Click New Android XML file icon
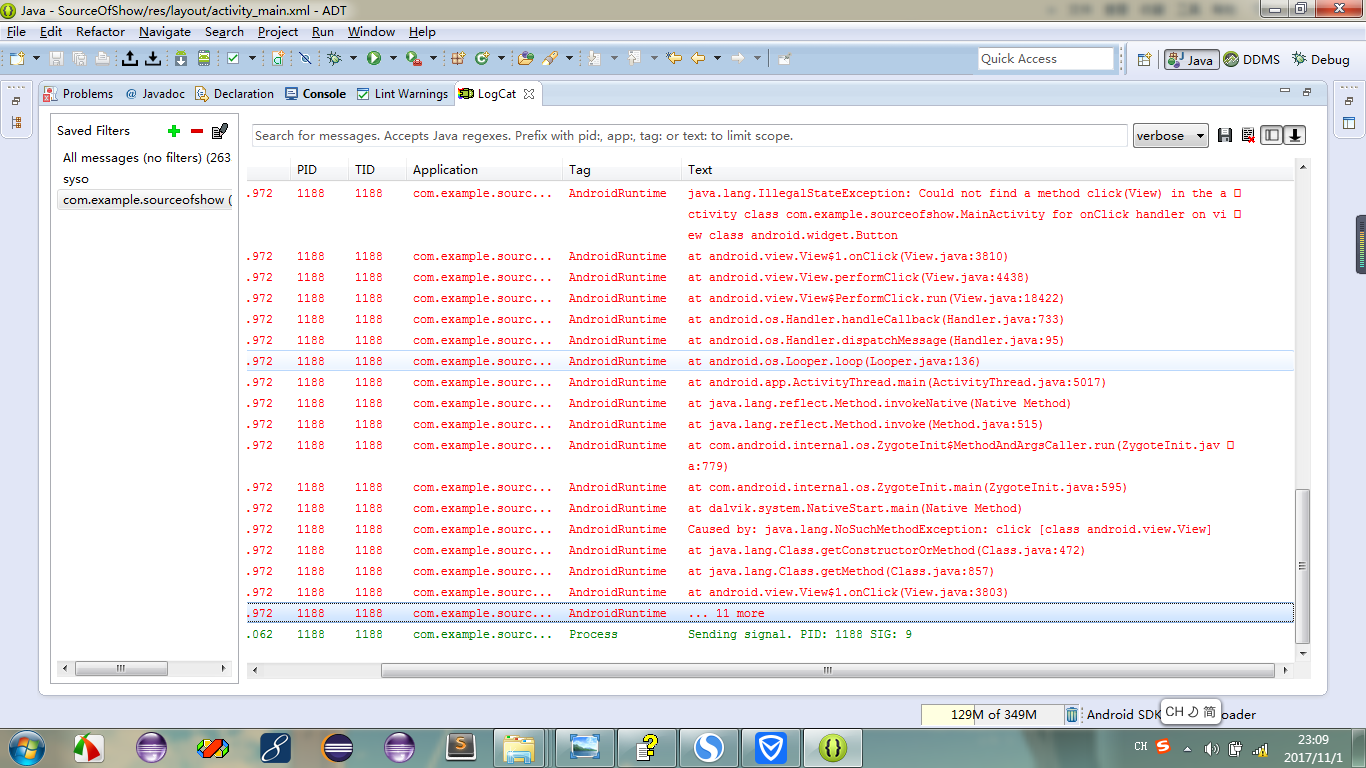This screenshot has width=1366, height=768. tap(278, 59)
